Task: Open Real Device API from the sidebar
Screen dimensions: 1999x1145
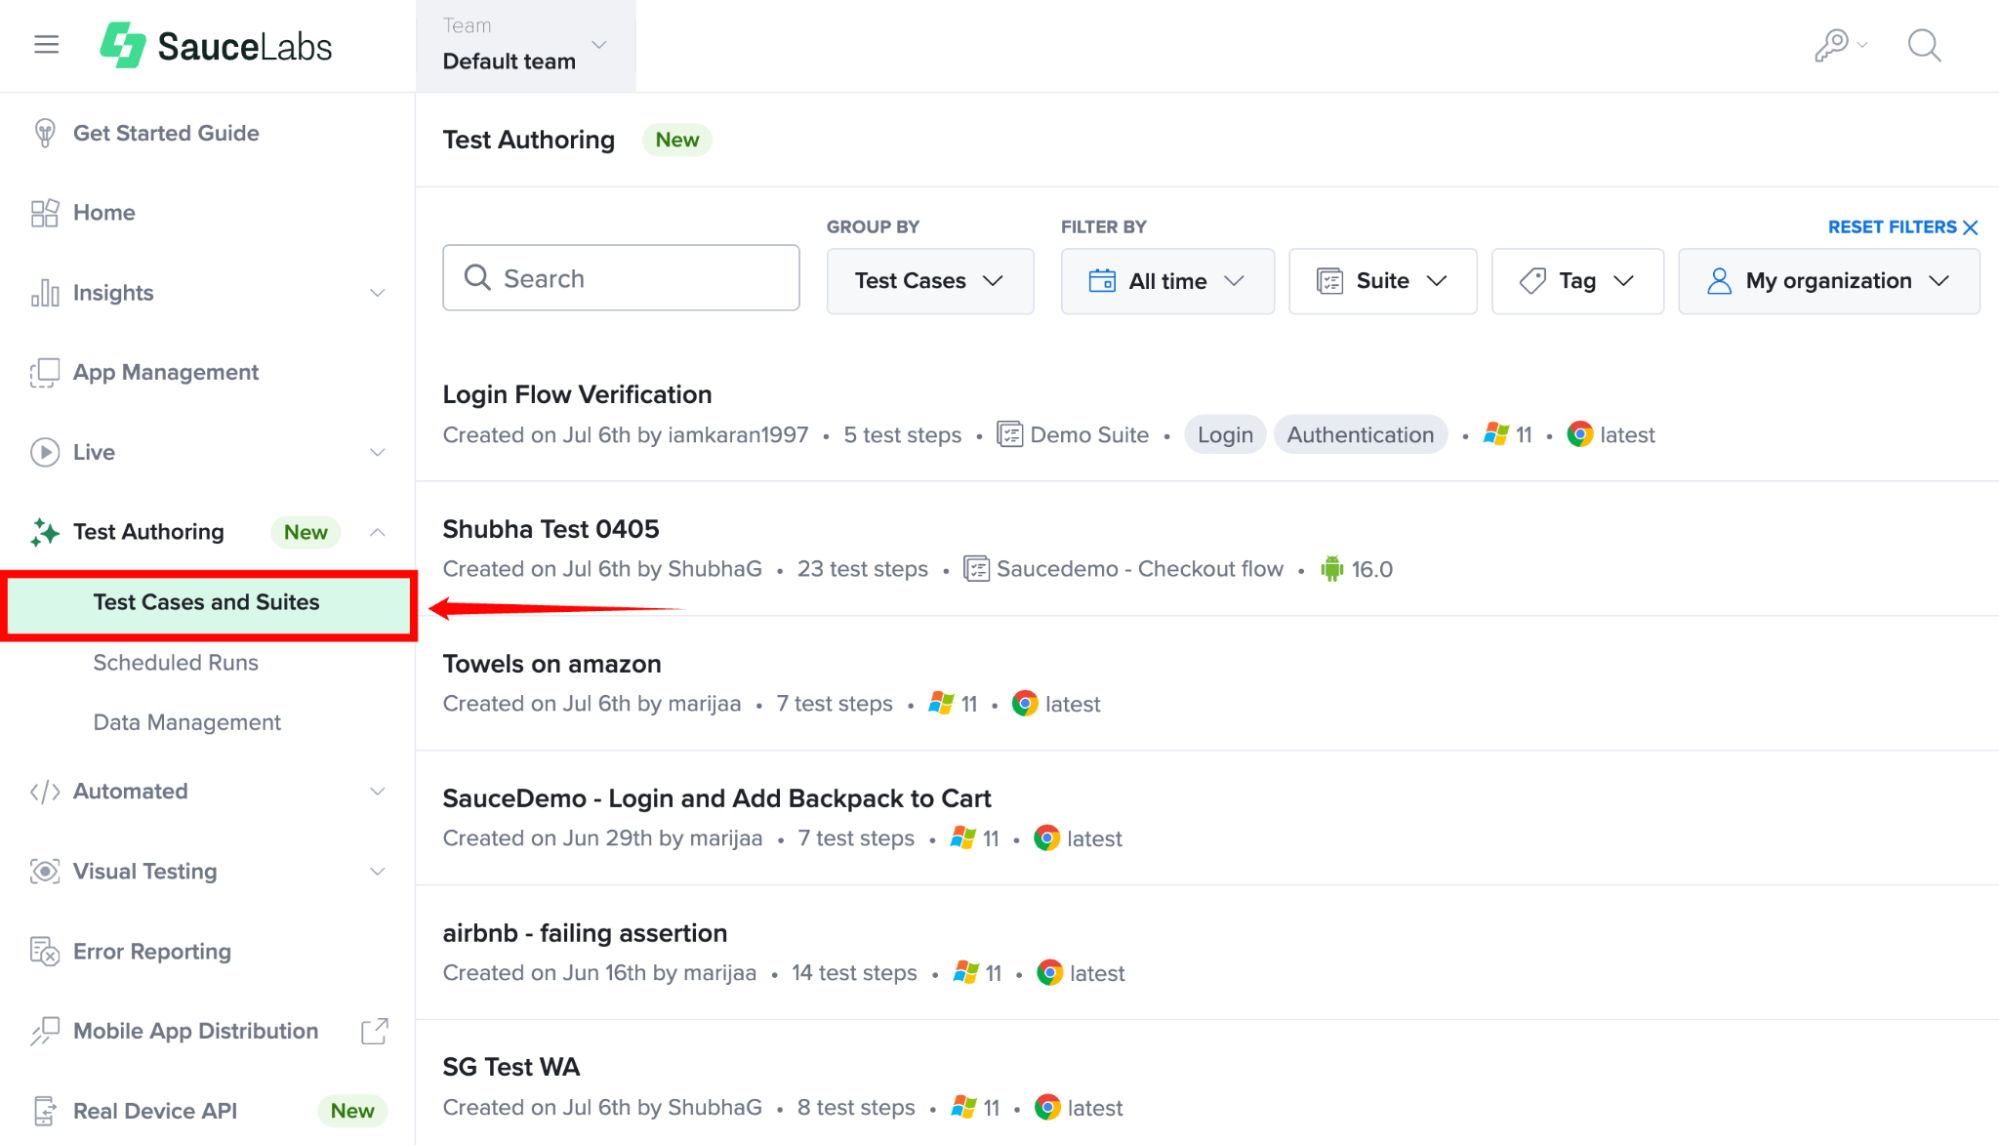Action: click(155, 1111)
